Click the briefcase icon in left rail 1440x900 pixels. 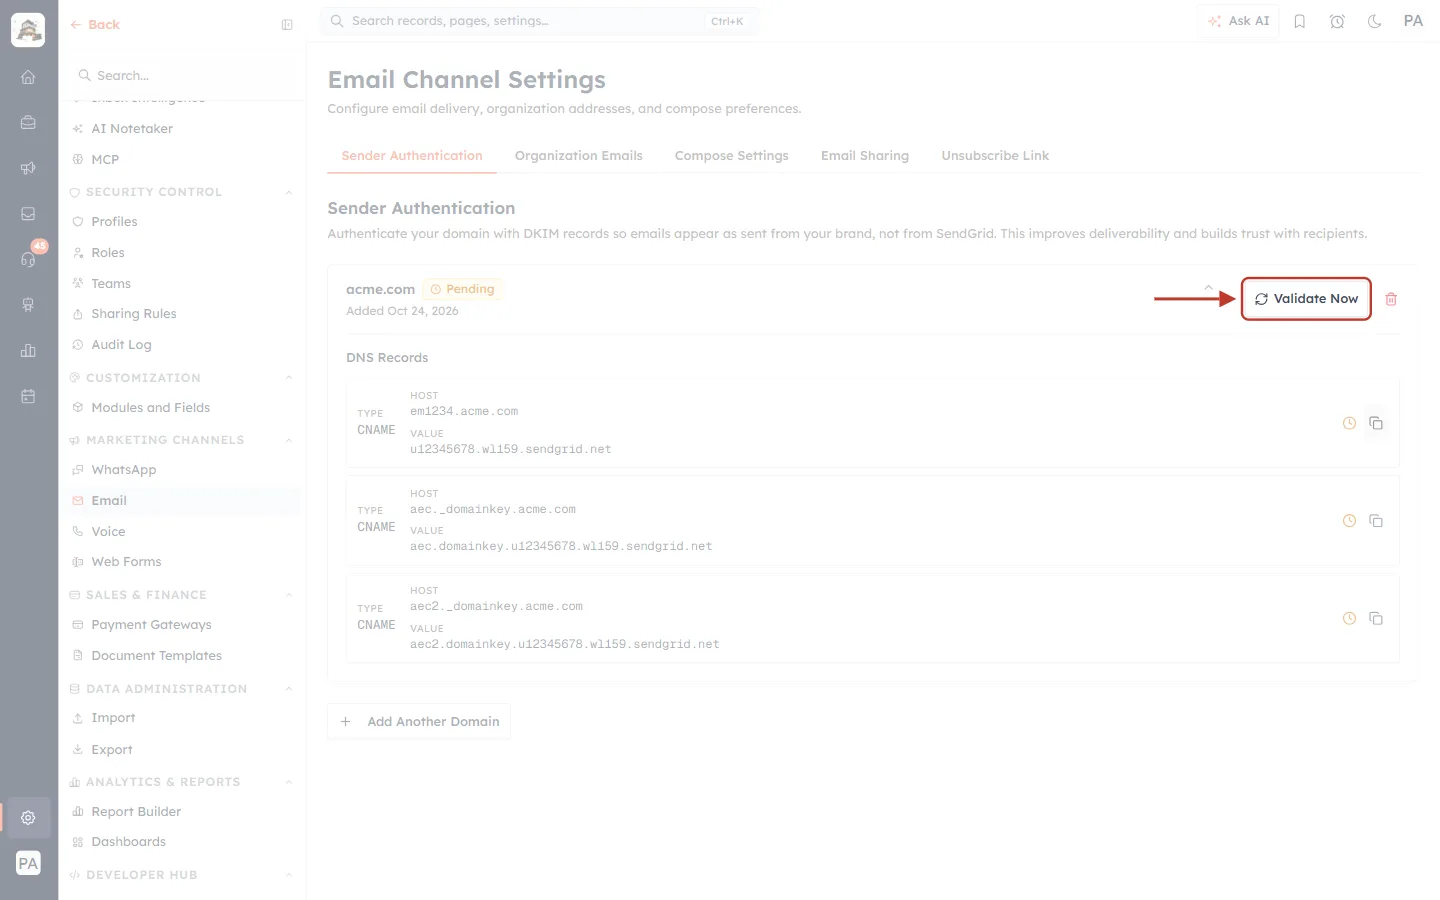pos(28,122)
